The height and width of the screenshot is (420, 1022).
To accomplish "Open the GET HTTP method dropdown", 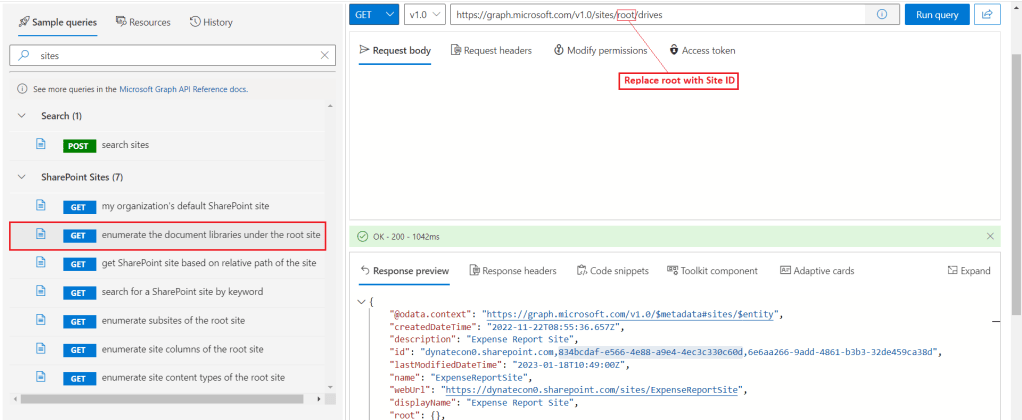I will [375, 15].
